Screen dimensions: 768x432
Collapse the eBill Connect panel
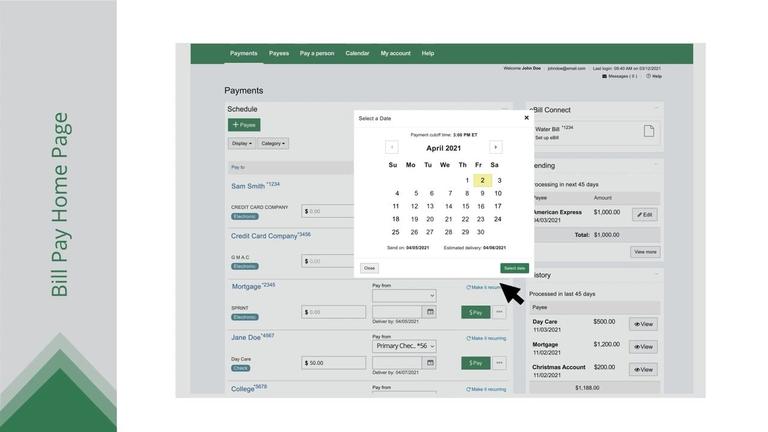657,108
